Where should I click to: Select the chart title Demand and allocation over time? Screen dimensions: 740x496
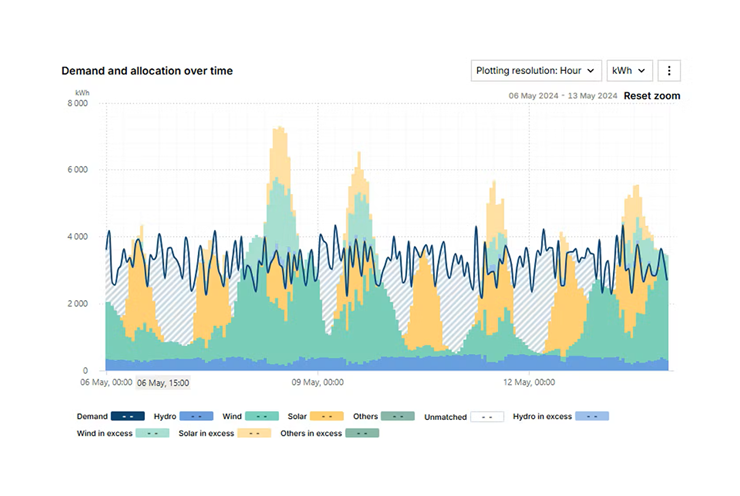[x=147, y=71]
